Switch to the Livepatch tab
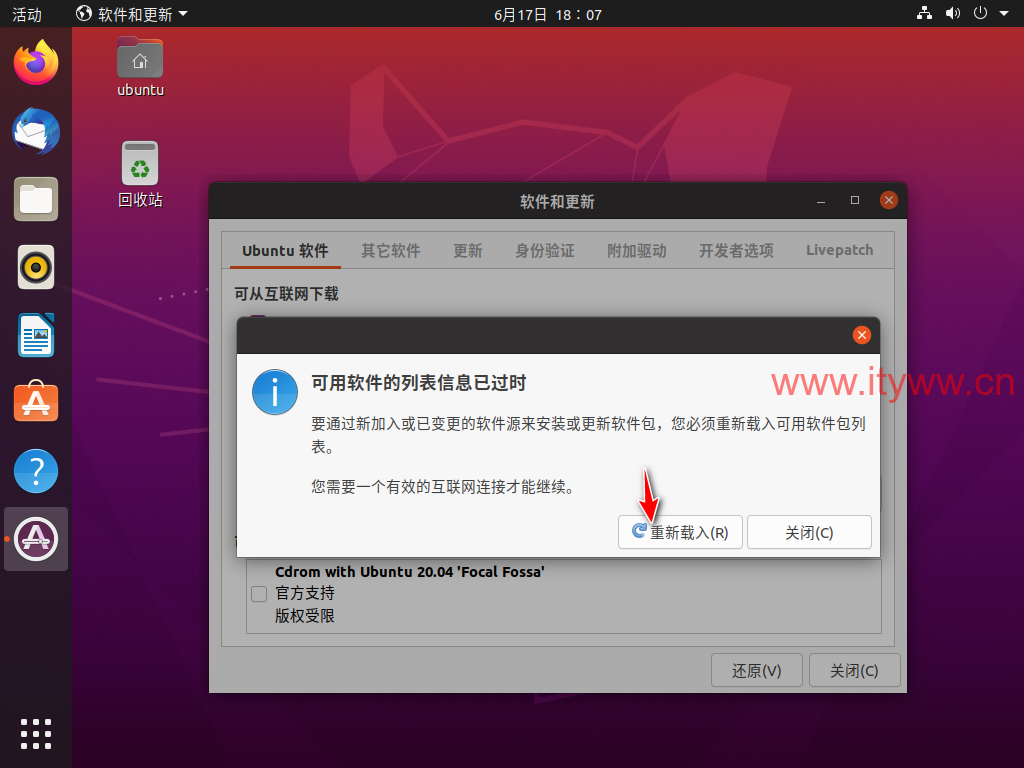Screen dimensions: 1024x768 coord(839,250)
